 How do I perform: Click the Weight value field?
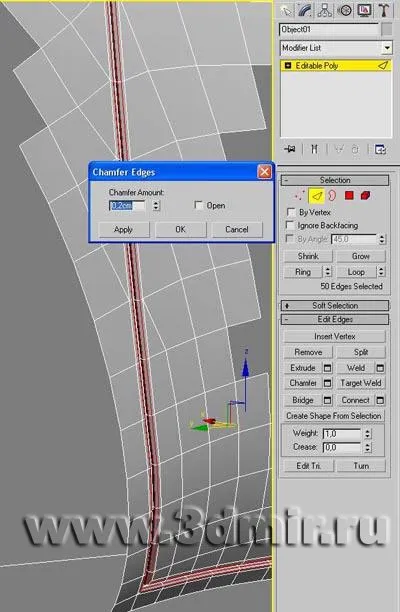tap(342, 434)
